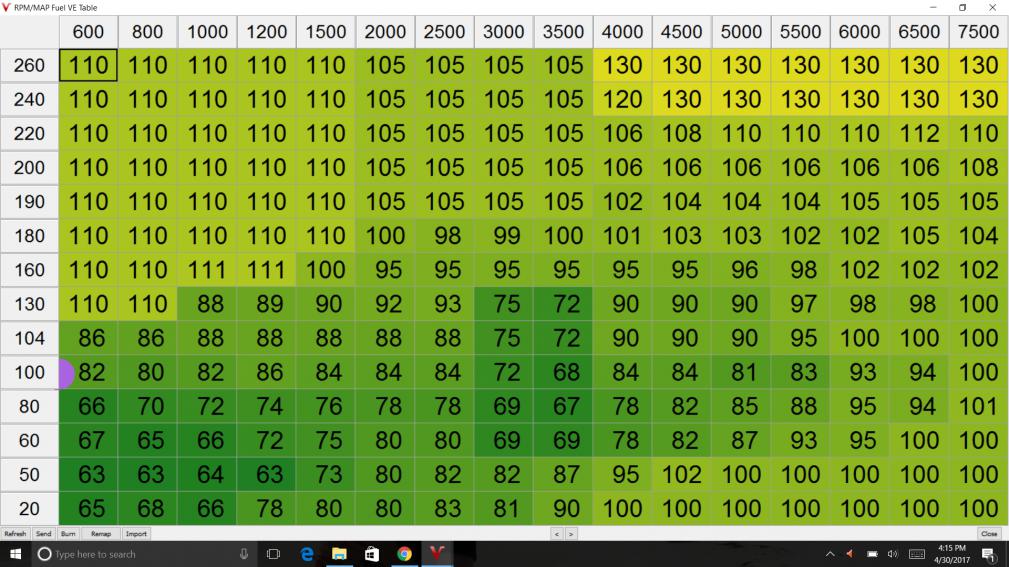Open Google Chrome from the taskbar
The width and height of the screenshot is (1009, 567).
pyautogui.click(x=403, y=553)
